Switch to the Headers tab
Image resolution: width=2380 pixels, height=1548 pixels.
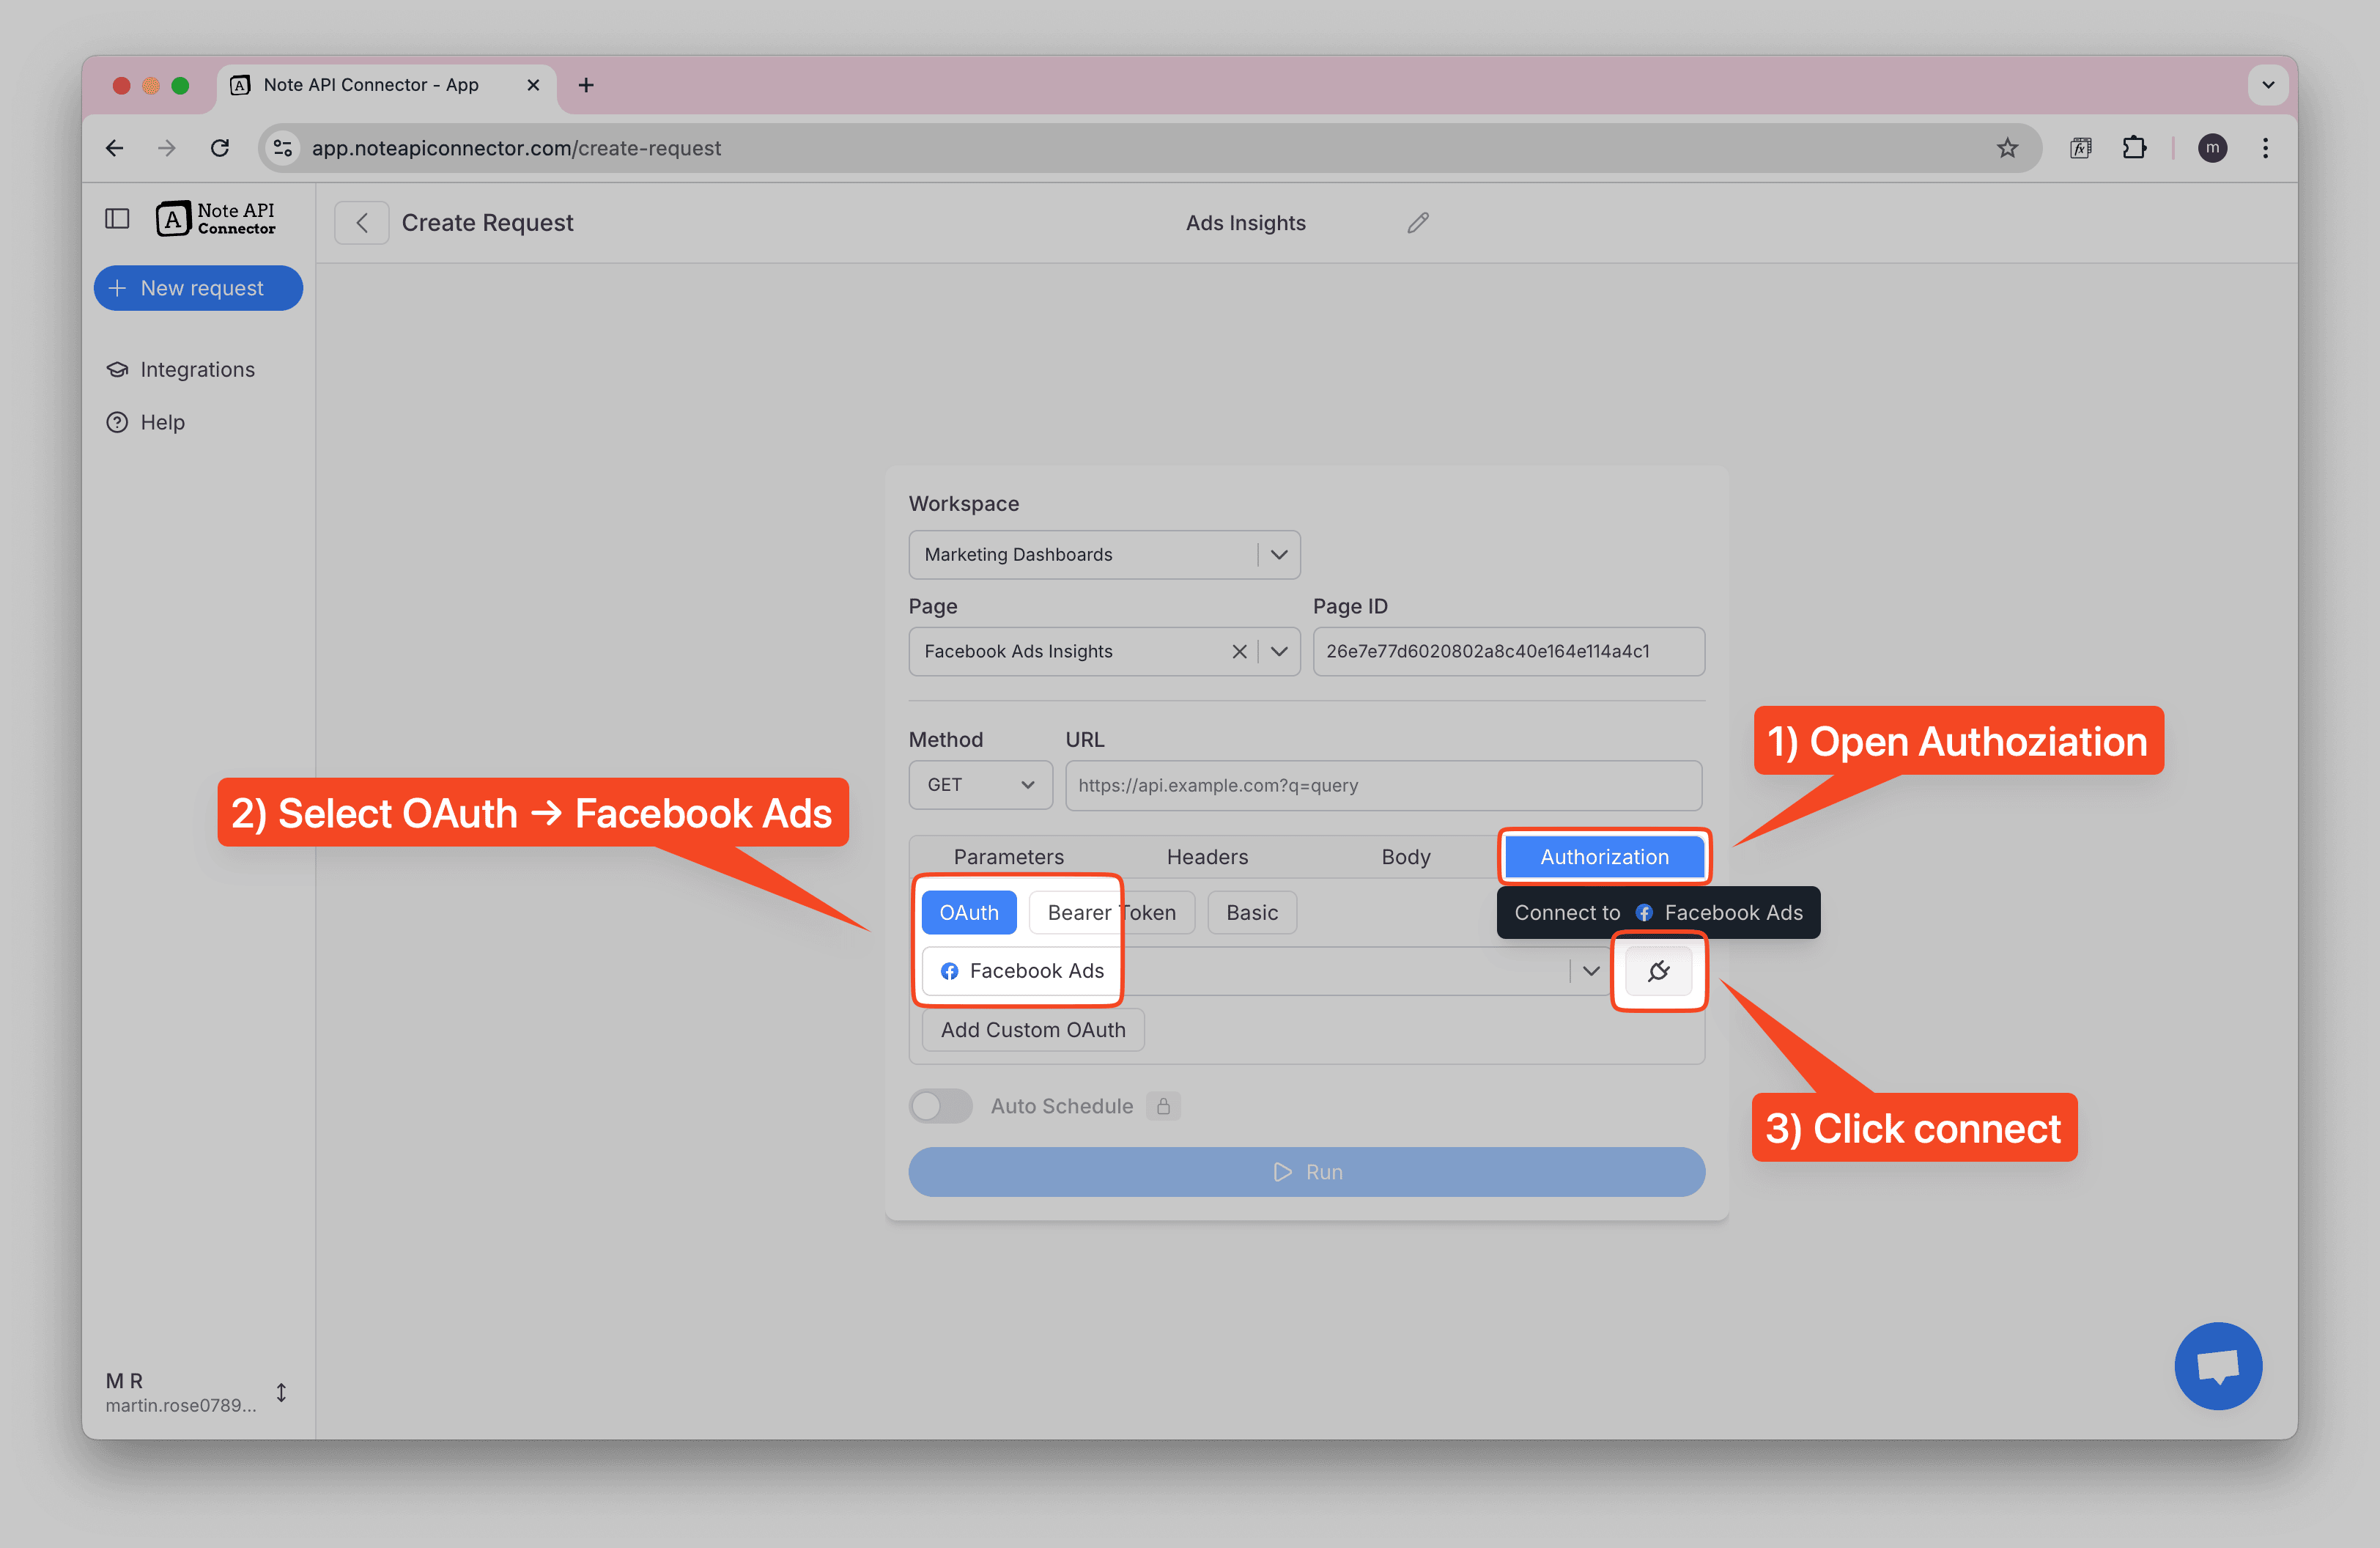click(x=1206, y=857)
